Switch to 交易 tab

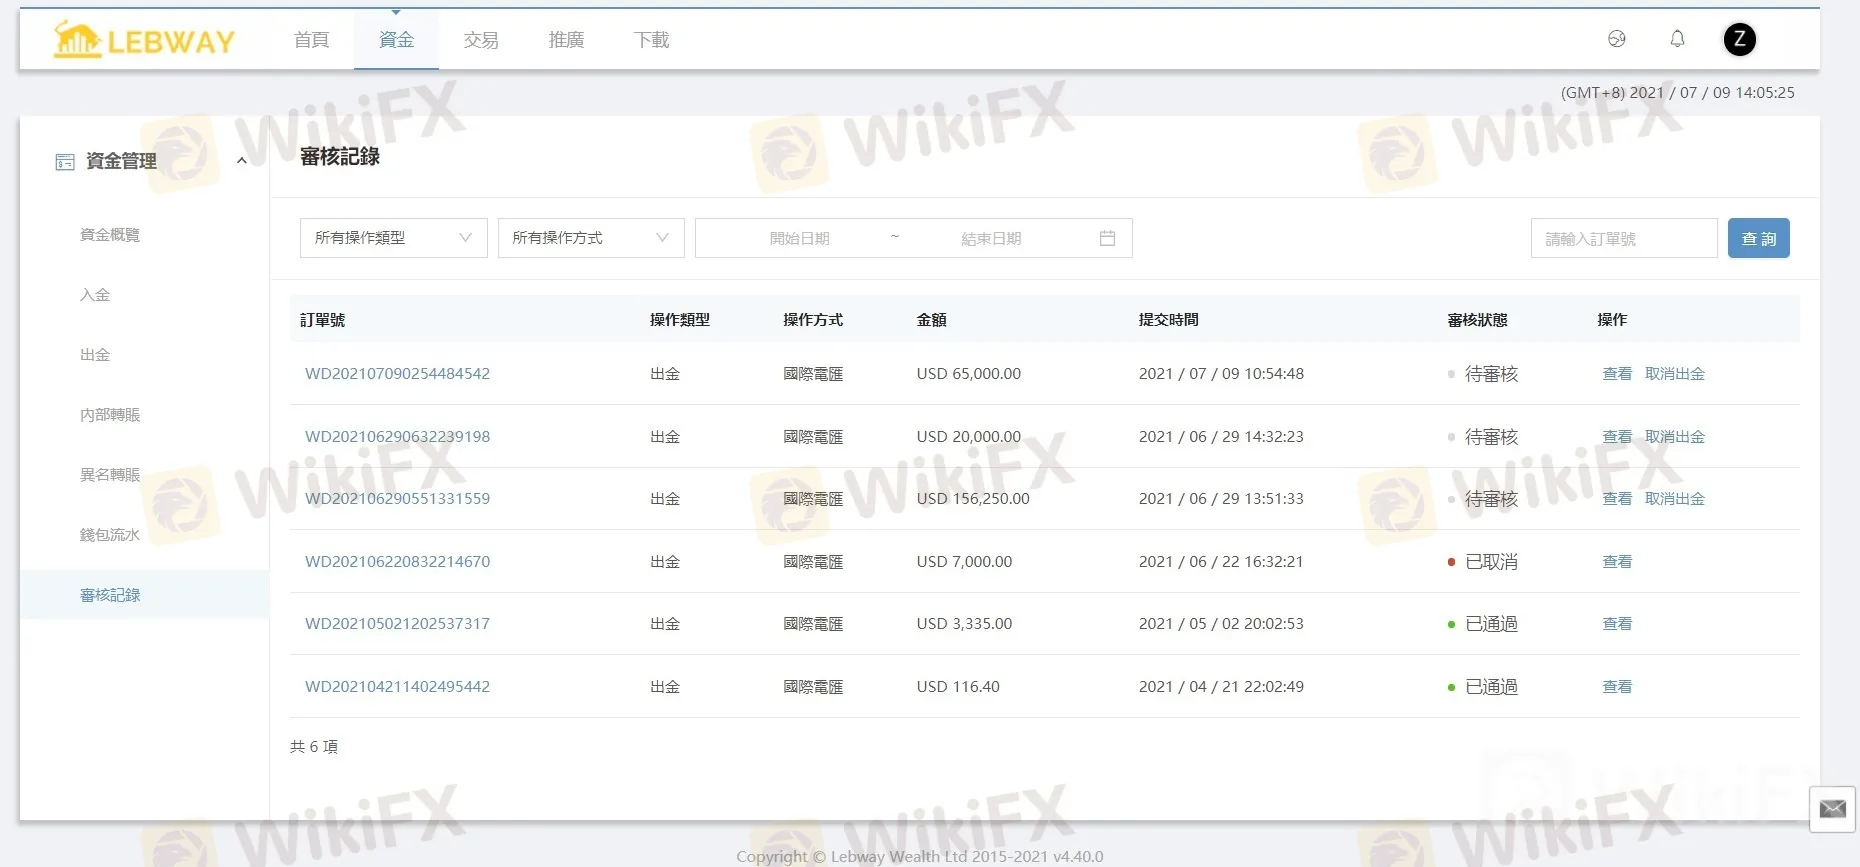pyautogui.click(x=481, y=40)
